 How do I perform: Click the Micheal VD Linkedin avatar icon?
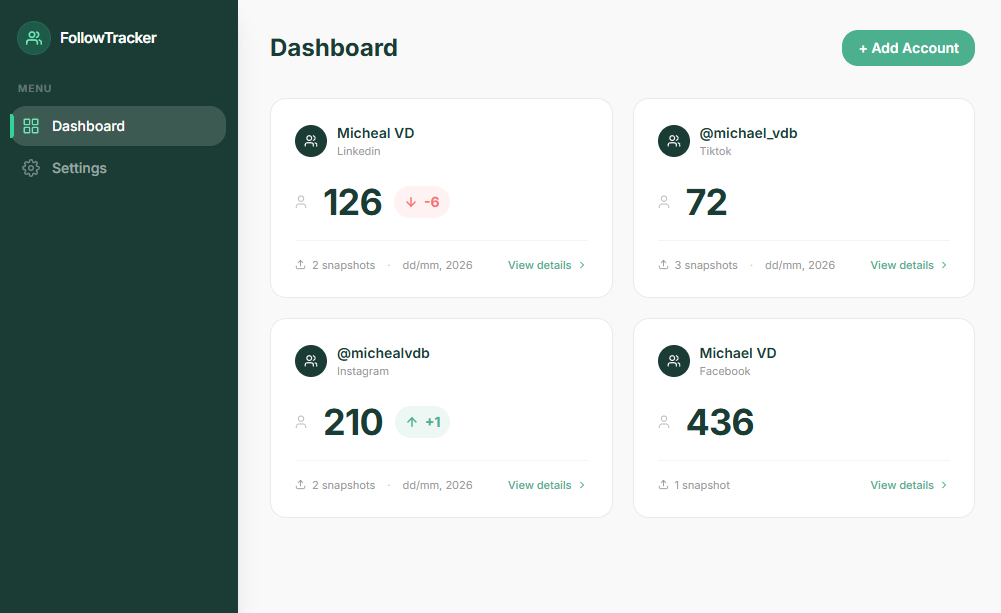[311, 141]
